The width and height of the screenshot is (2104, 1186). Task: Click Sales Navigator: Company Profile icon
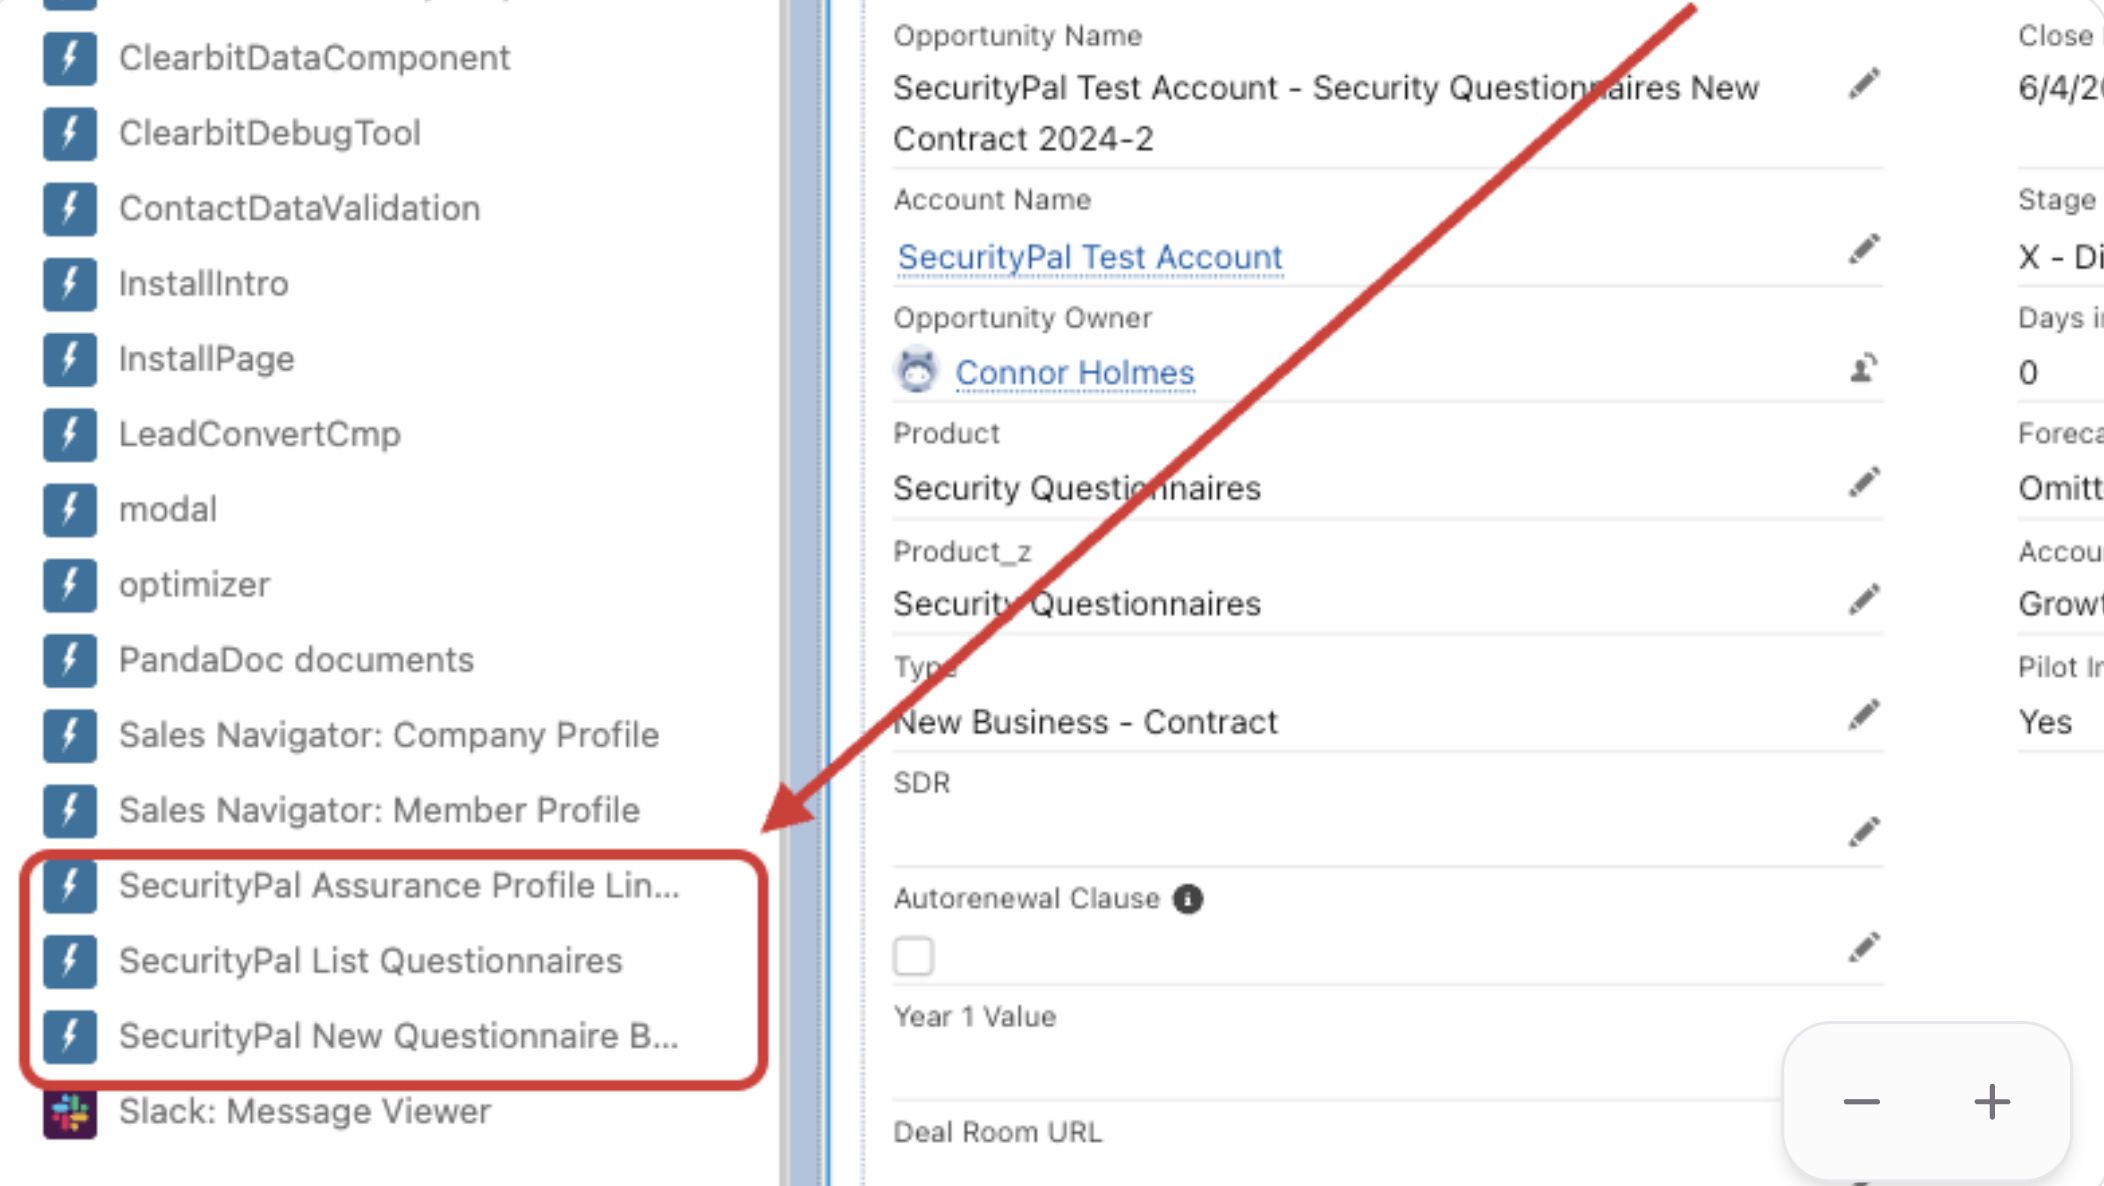click(x=69, y=735)
